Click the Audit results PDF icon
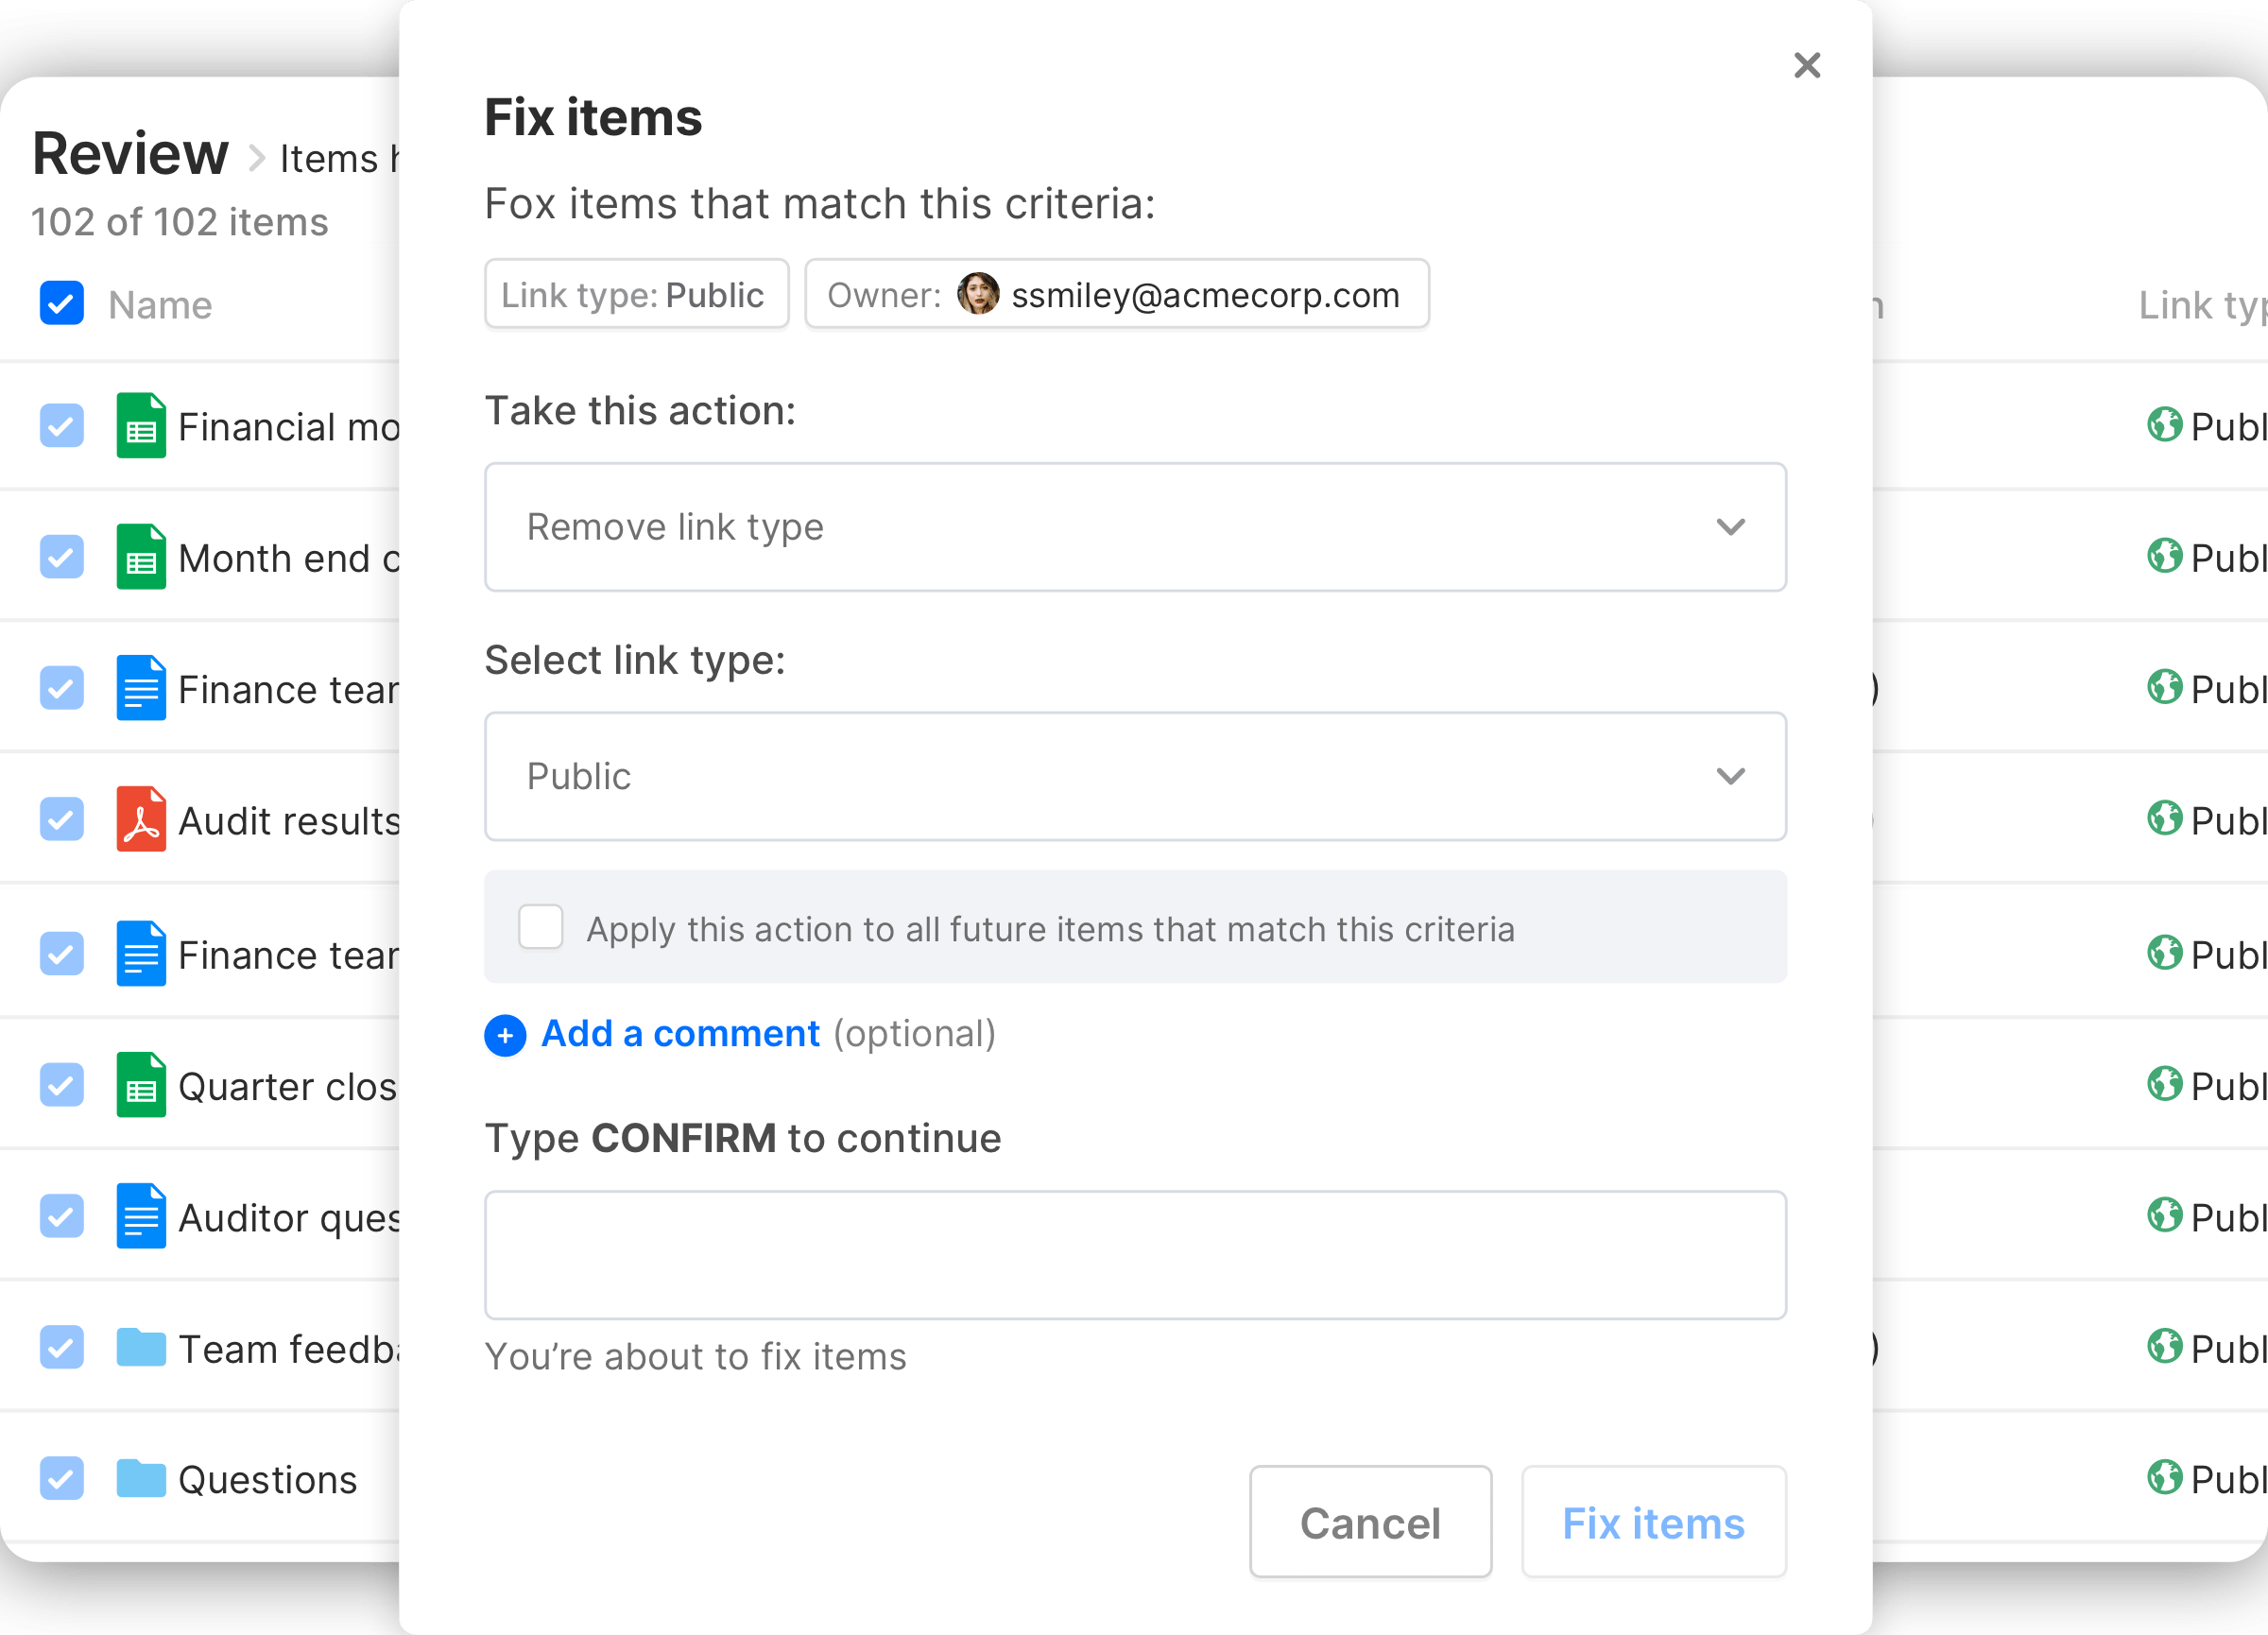 [x=141, y=819]
